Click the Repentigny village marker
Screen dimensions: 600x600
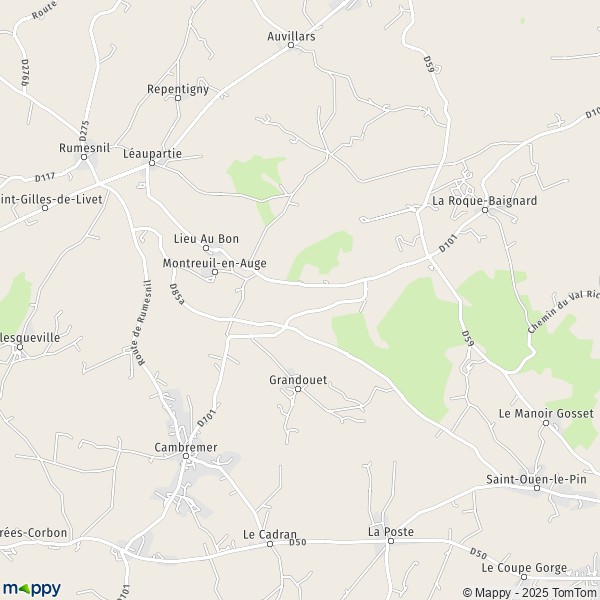point(178,98)
